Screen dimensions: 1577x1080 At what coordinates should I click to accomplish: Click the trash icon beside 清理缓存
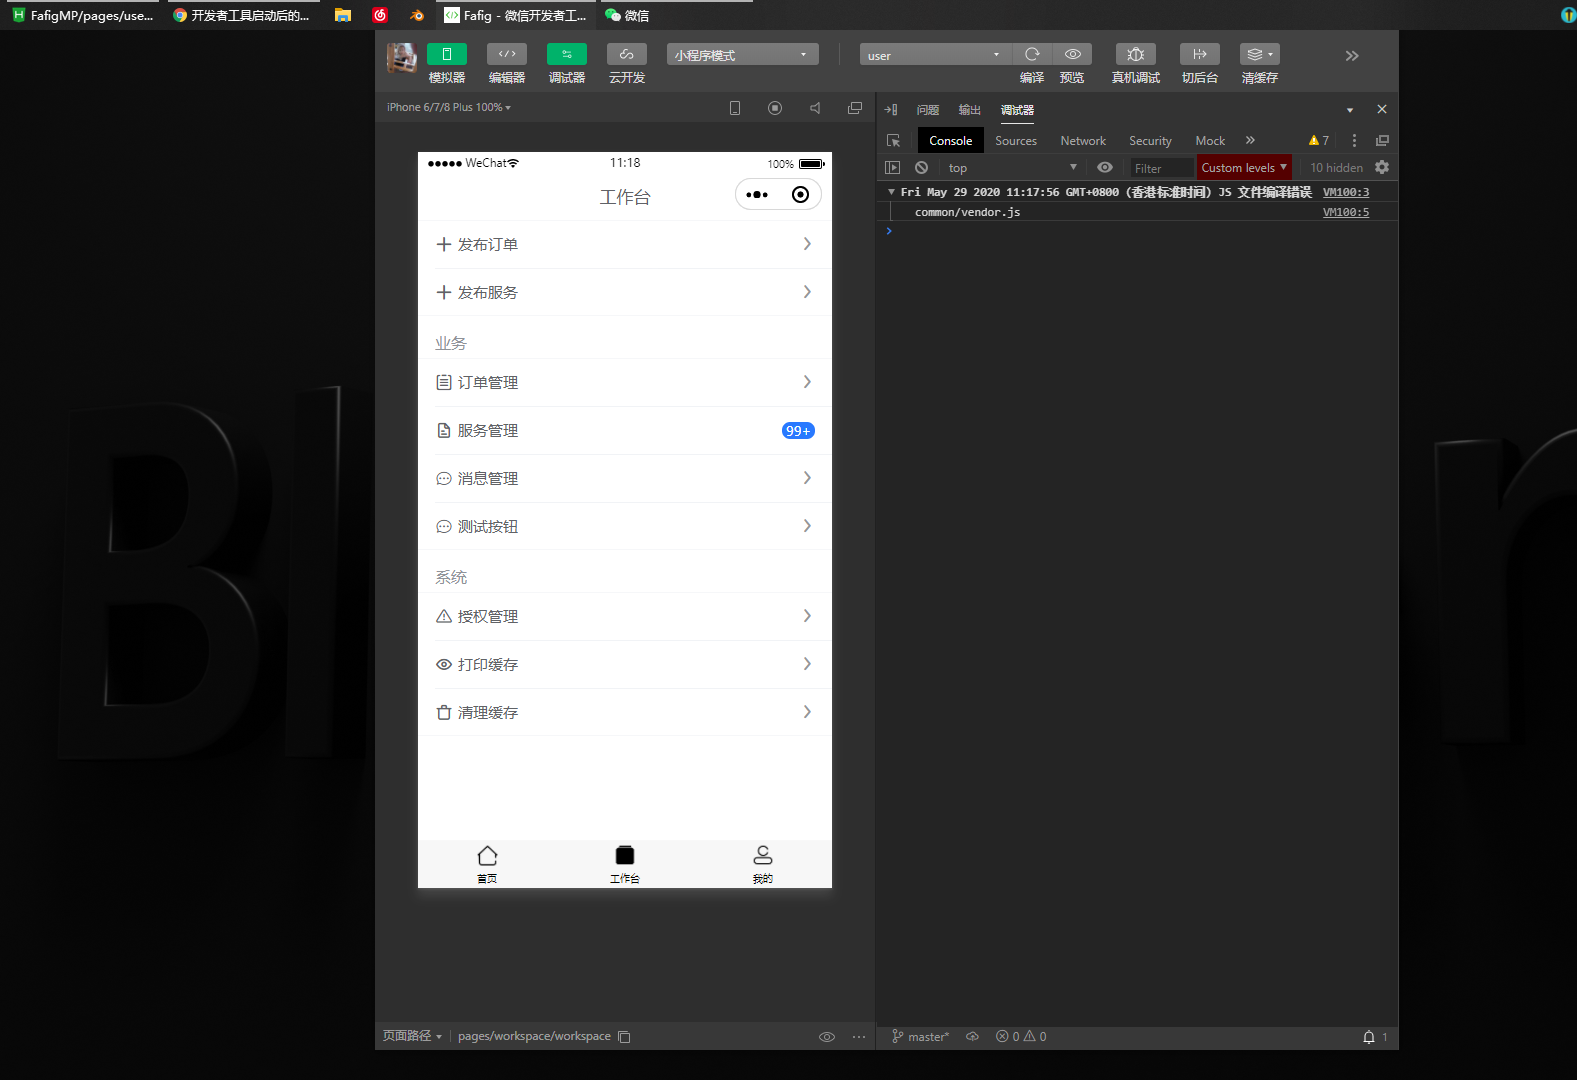(x=444, y=713)
